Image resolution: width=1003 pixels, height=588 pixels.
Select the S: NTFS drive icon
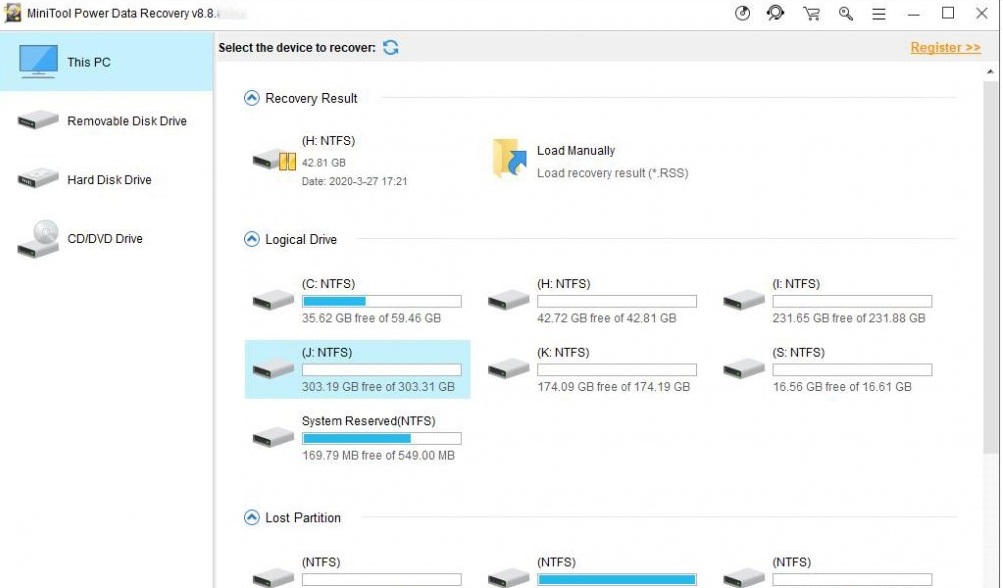(744, 369)
